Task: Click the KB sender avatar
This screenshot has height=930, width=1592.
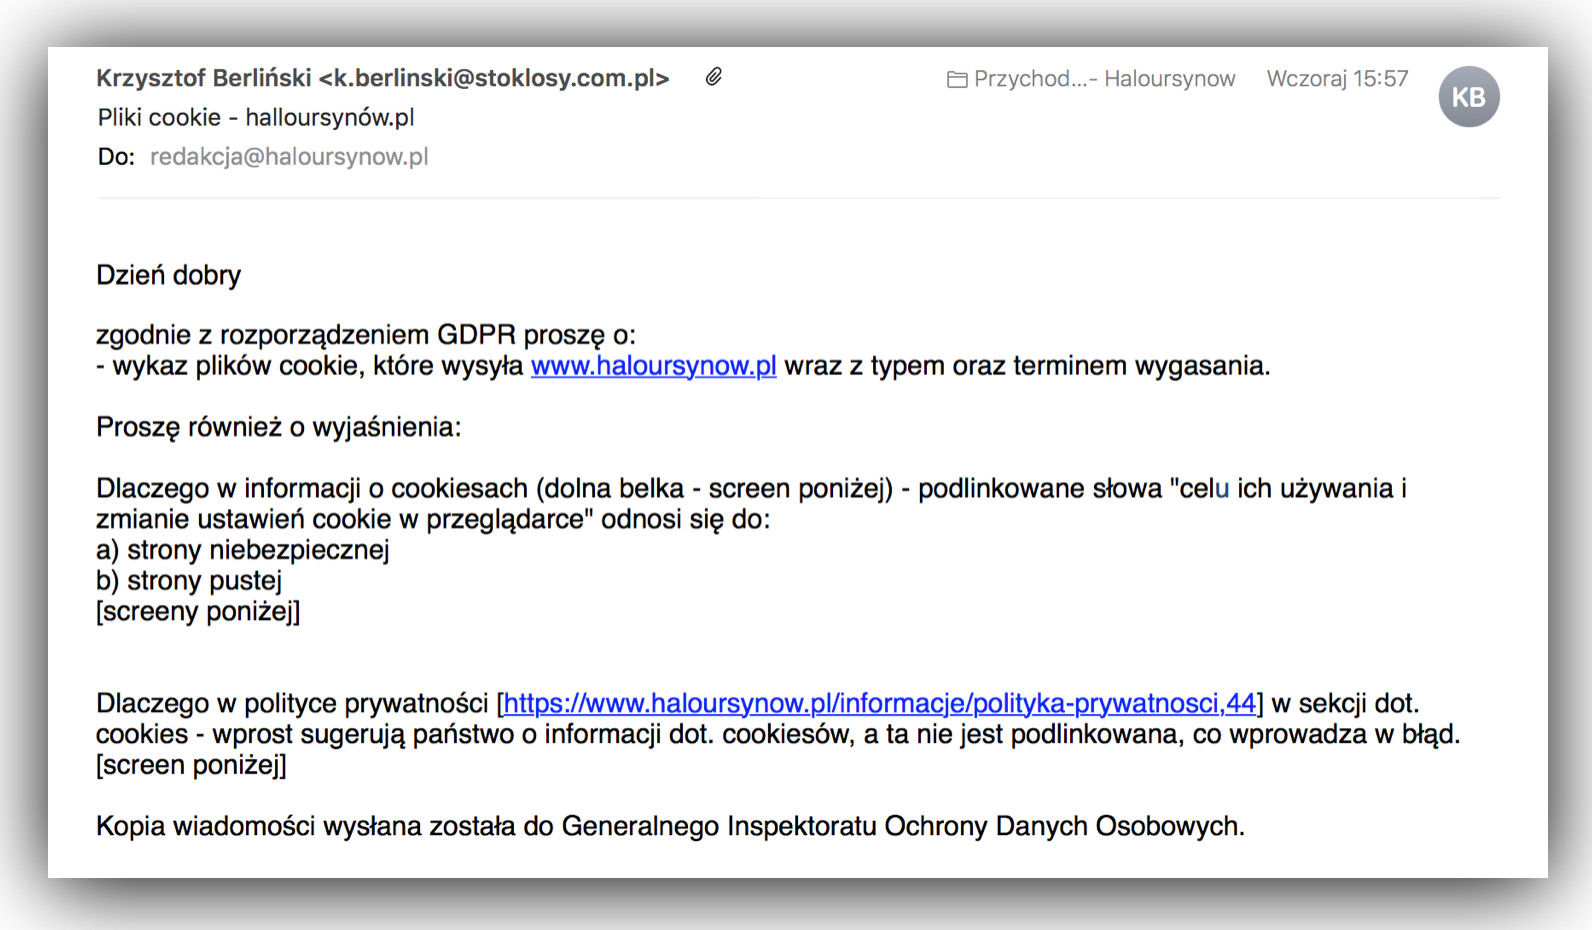Action: (x=1468, y=97)
